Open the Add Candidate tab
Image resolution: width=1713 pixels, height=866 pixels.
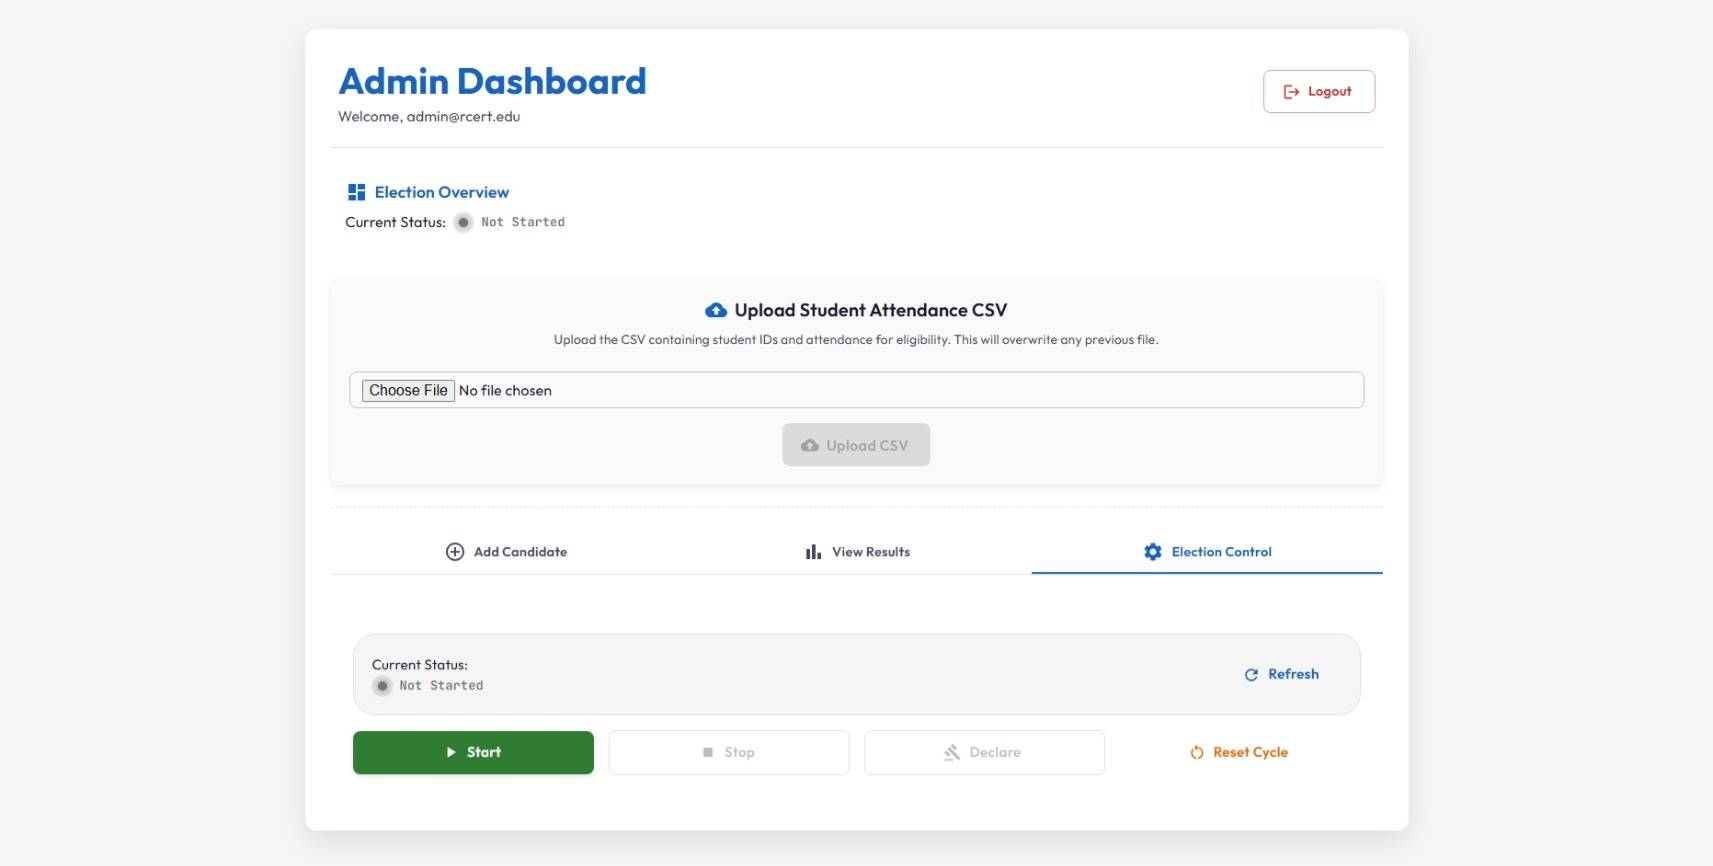point(507,552)
